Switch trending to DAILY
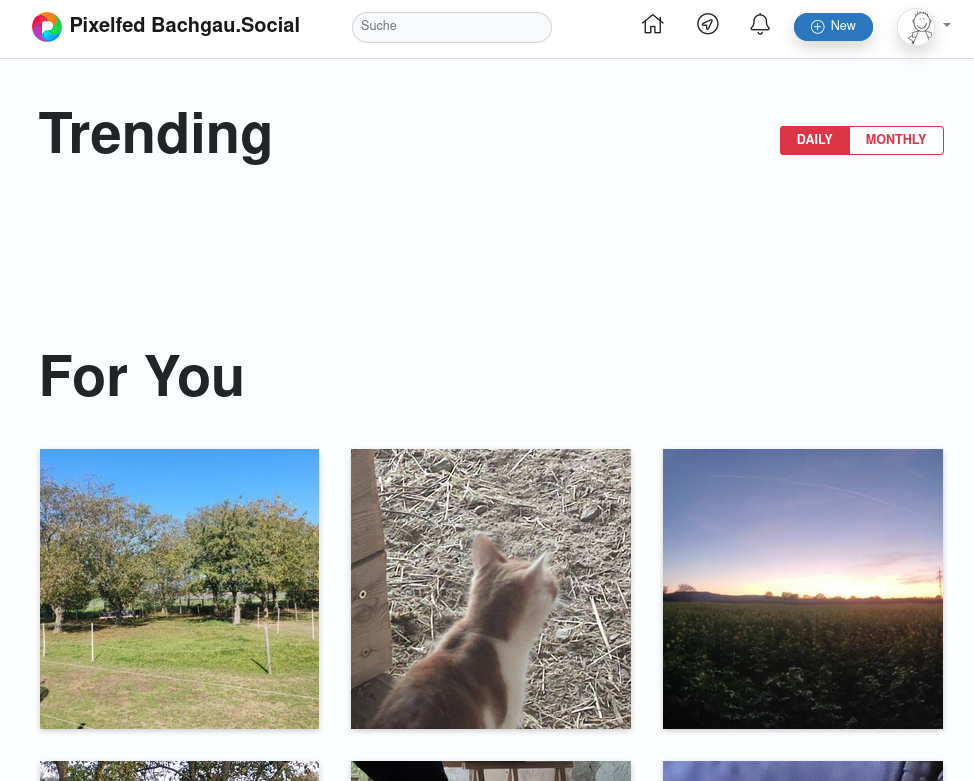This screenshot has width=974, height=781. click(814, 140)
